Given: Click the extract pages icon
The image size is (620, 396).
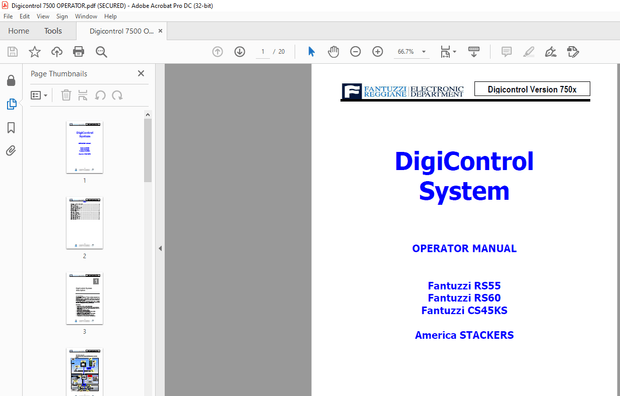Looking at the screenshot, I should coord(83,95).
